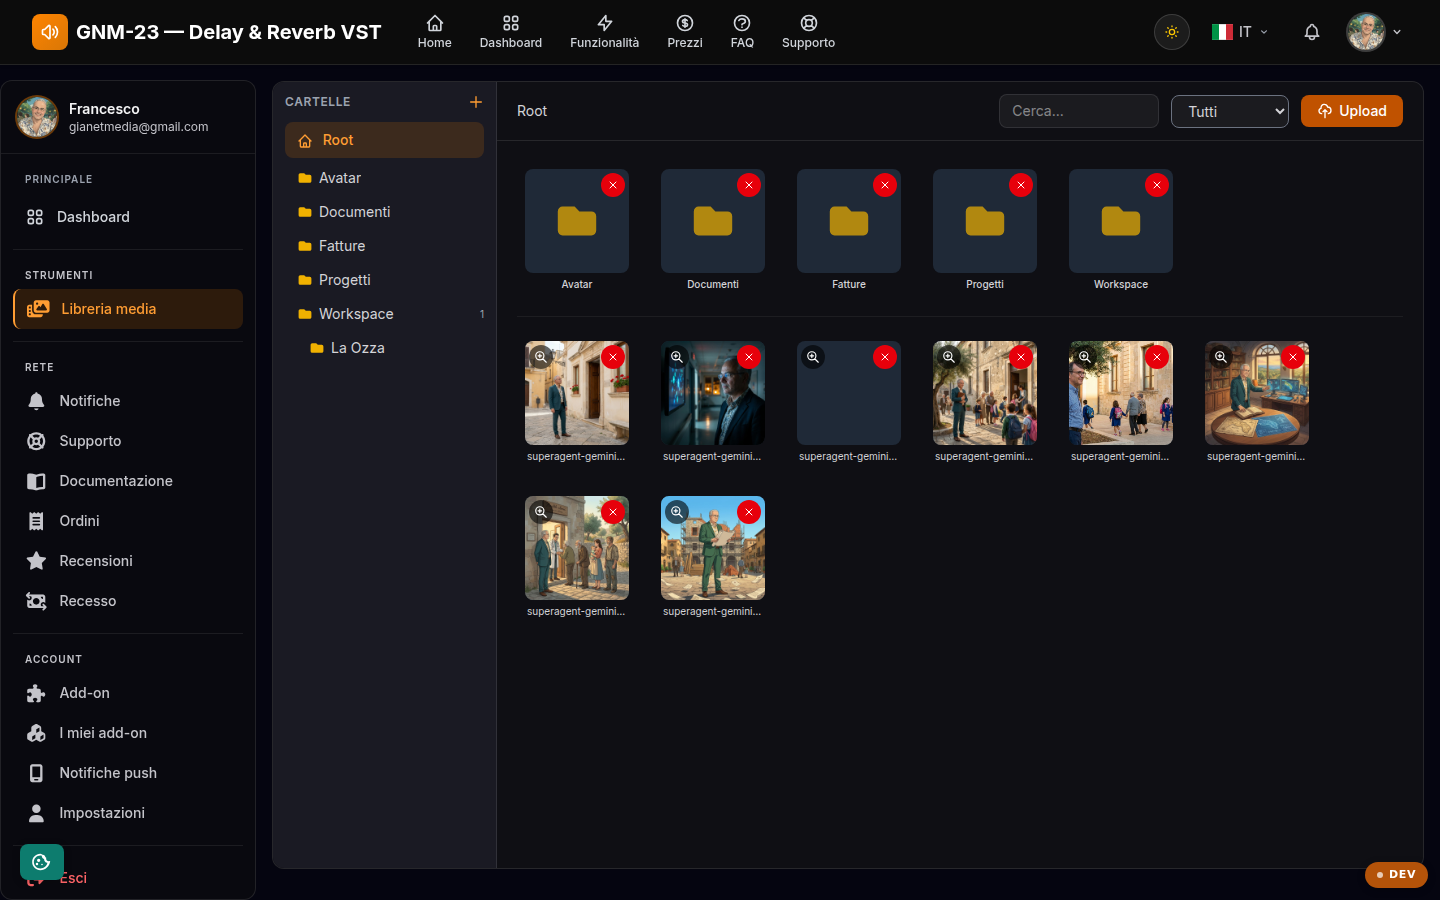Open the user avatar menu in header
The height and width of the screenshot is (900, 1440).
click(1374, 32)
